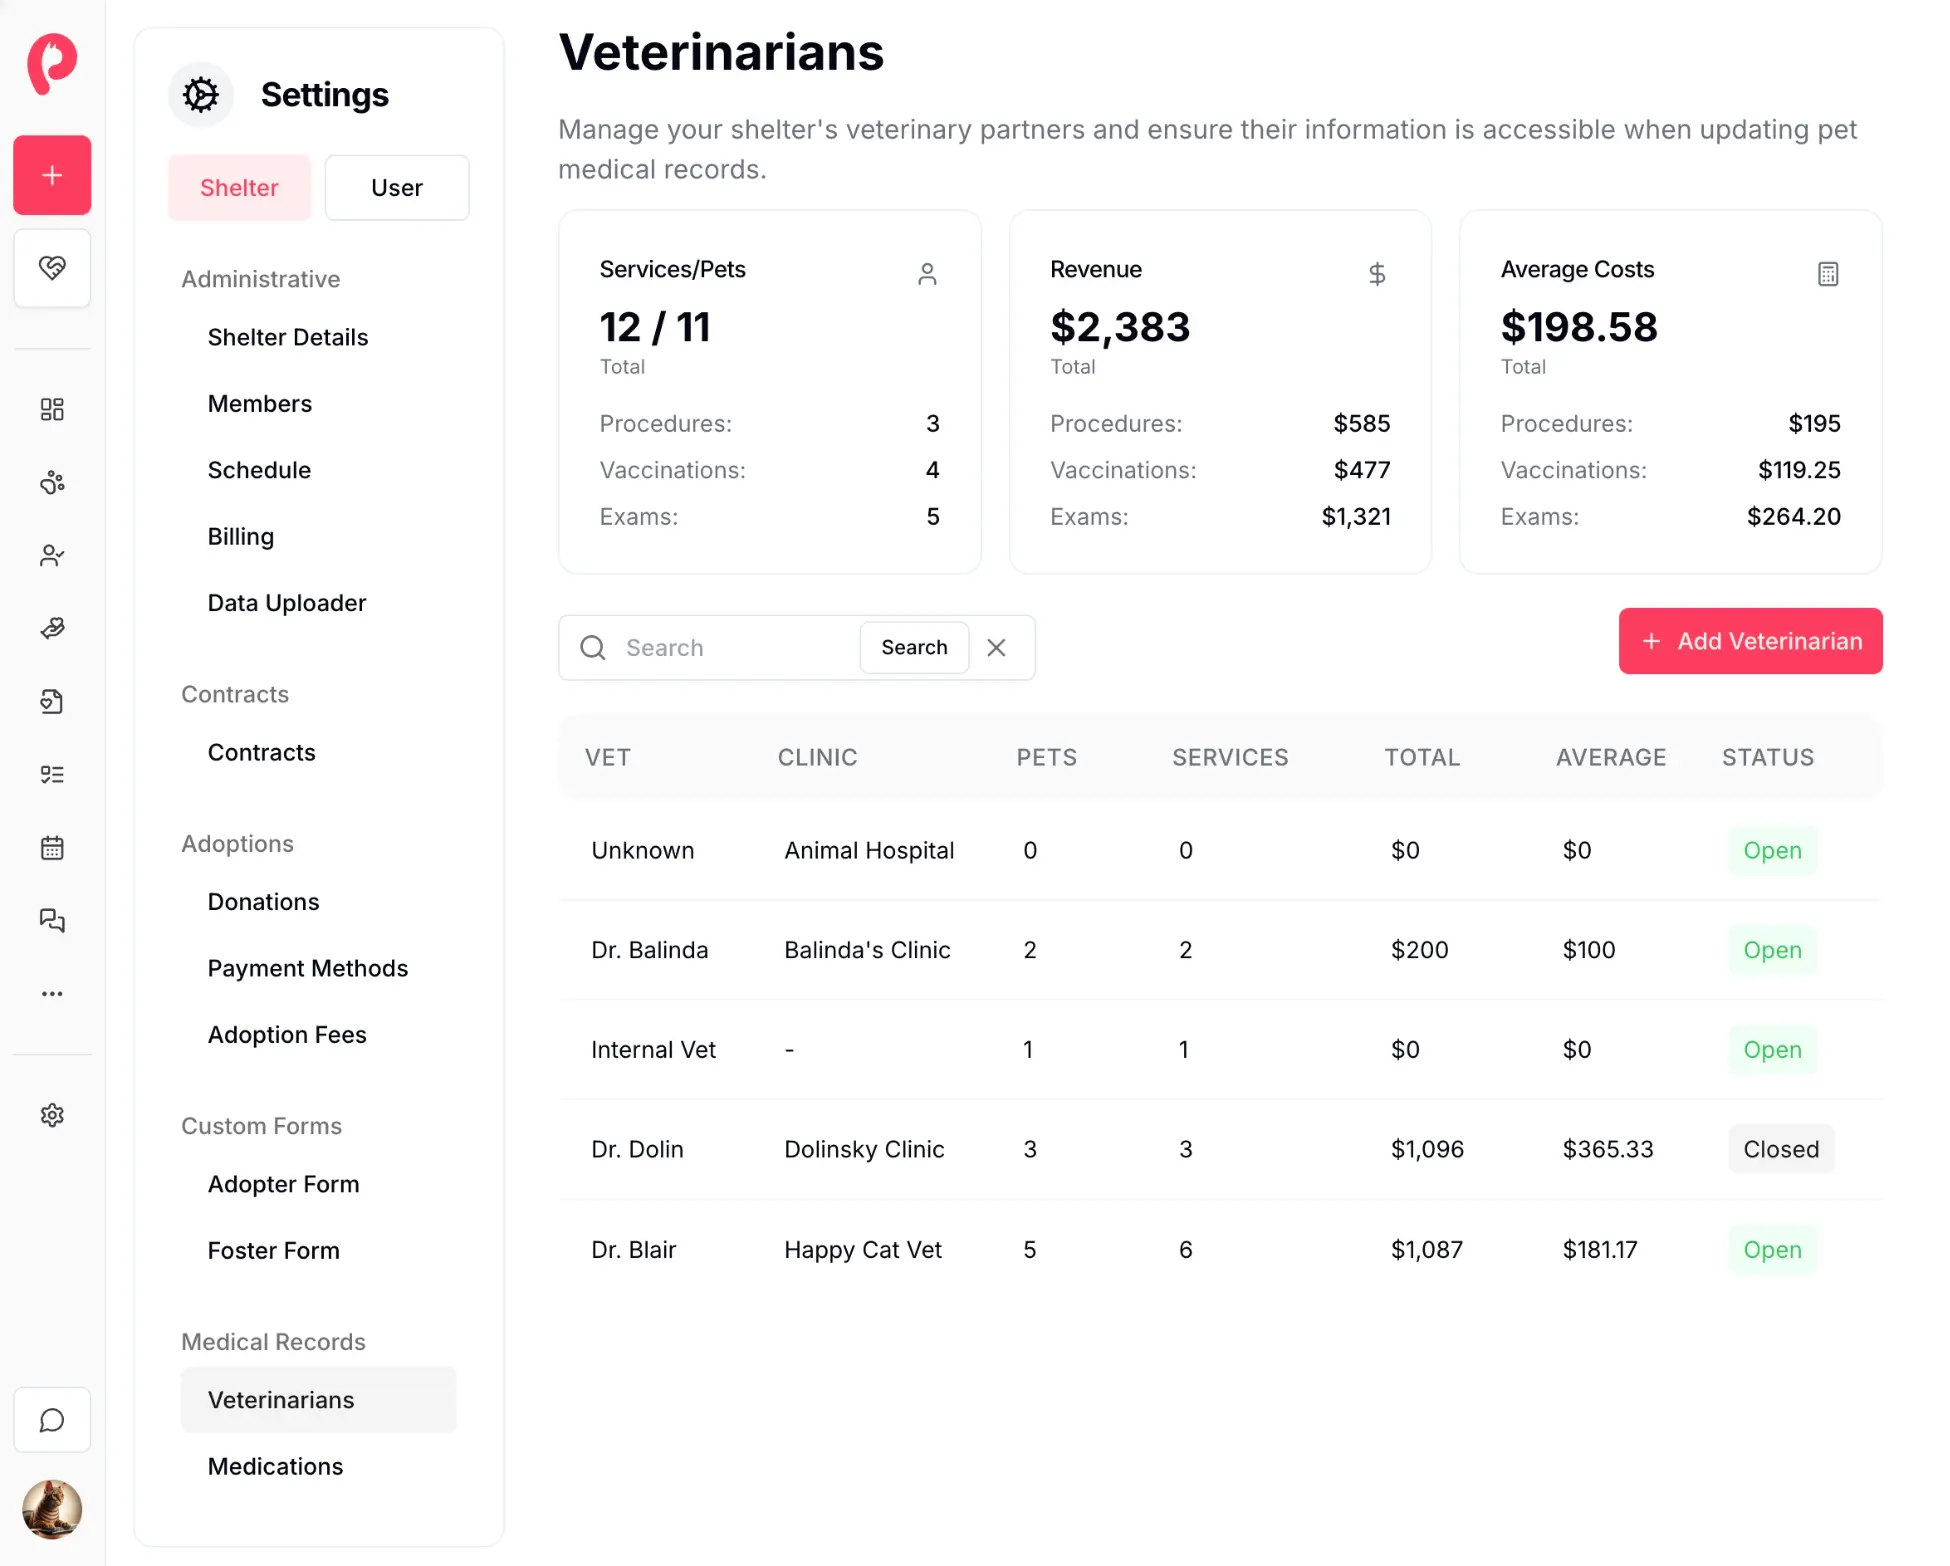The image size is (1950, 1566).
Task: Click the VET column header
Action: click(608, 758)
